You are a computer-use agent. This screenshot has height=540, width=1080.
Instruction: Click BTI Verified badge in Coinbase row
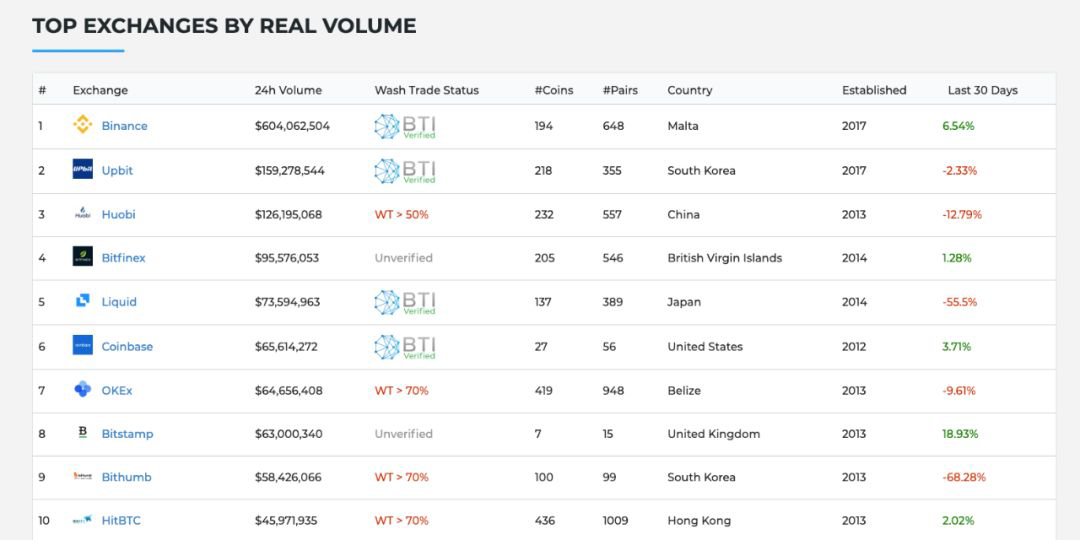coord(405,347)
